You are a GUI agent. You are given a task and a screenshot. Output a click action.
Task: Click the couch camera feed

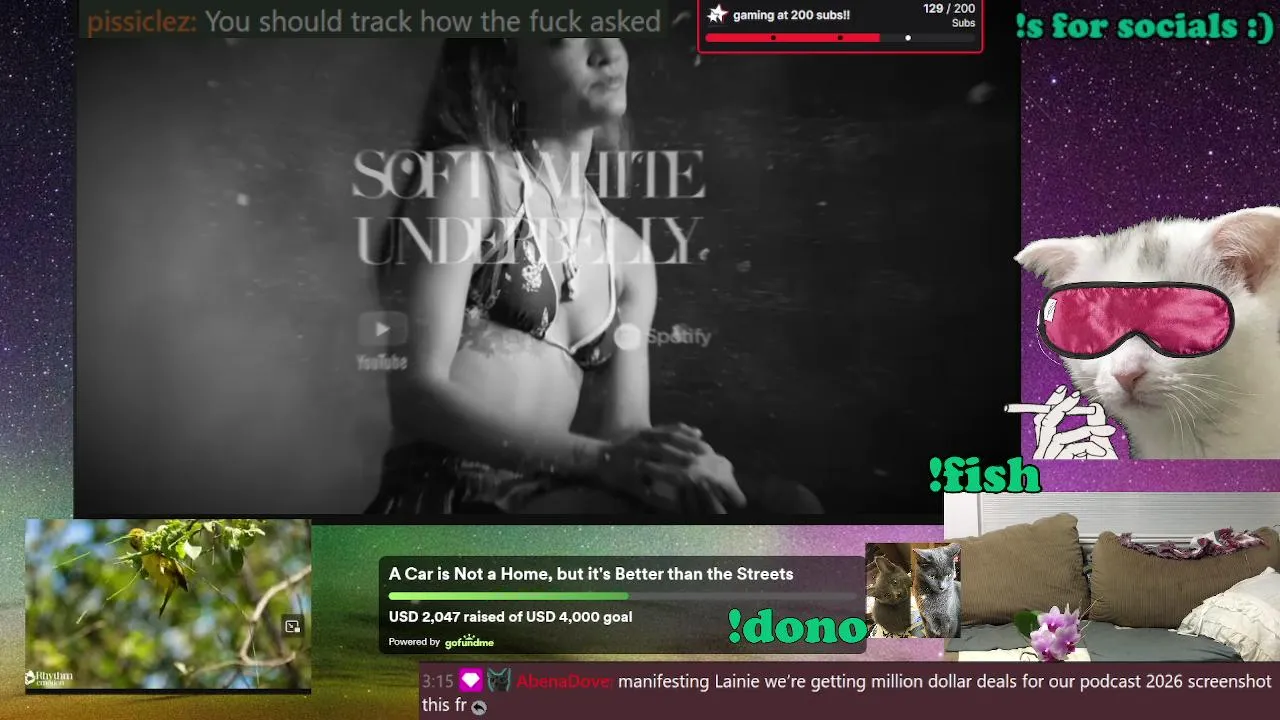[1111, 576]
